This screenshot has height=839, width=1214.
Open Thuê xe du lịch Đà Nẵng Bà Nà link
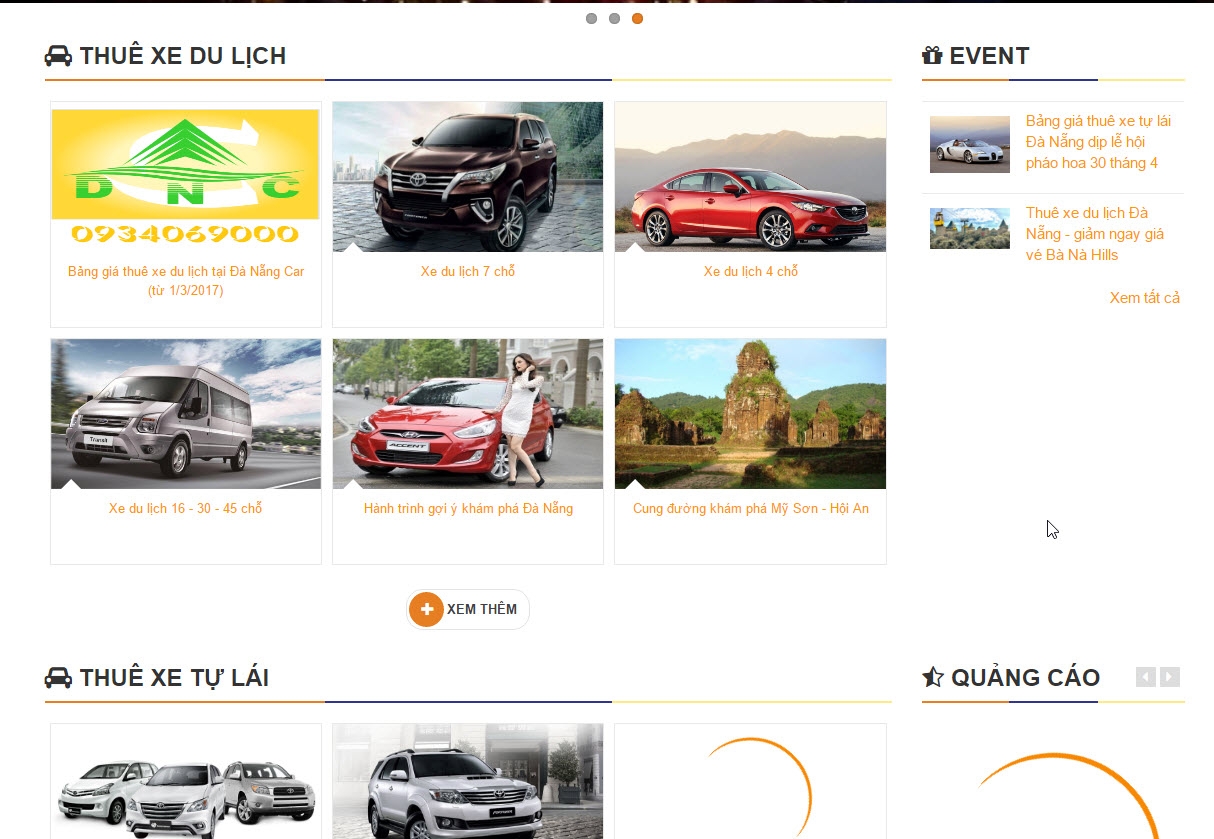(1095, 234)
